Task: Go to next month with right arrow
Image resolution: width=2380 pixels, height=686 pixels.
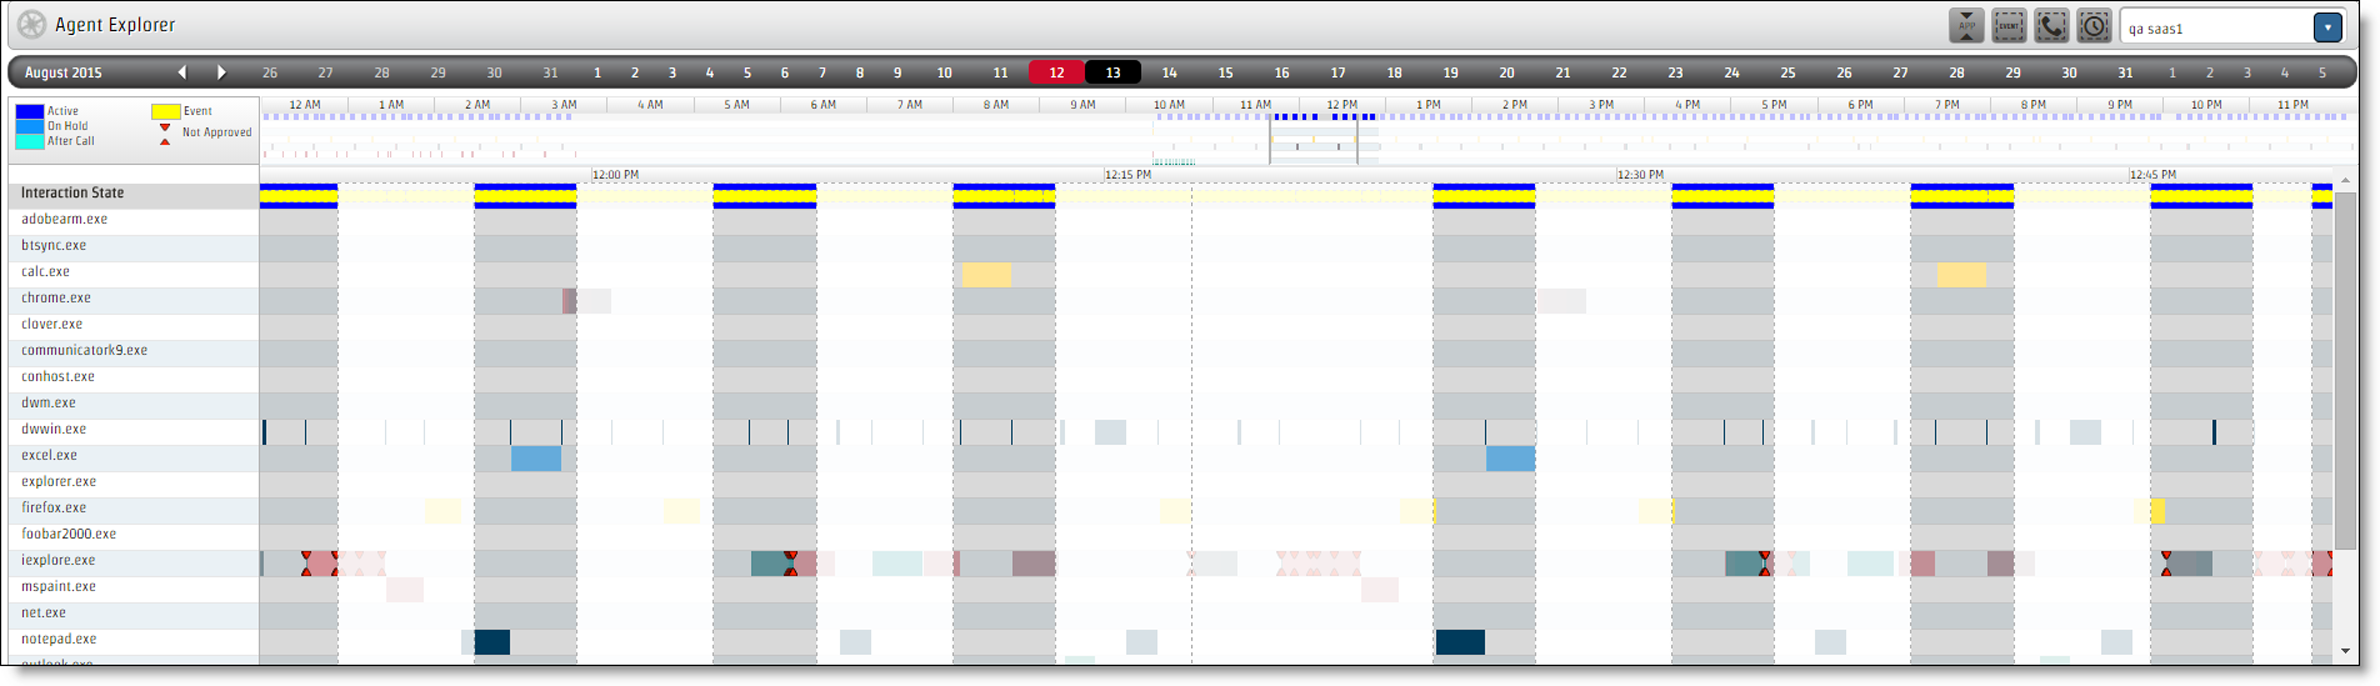Action: [221, 72]
